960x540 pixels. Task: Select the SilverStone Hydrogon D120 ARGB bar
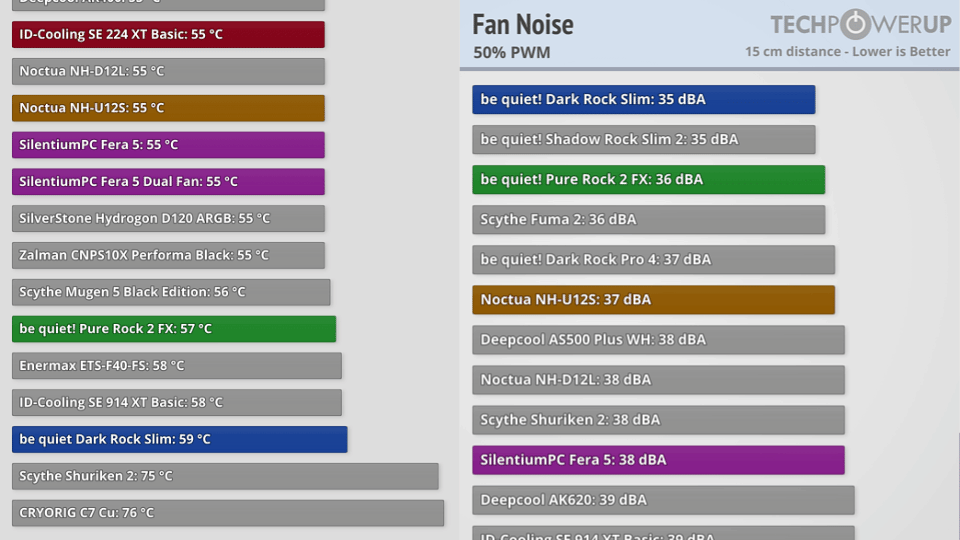point(168,218)
